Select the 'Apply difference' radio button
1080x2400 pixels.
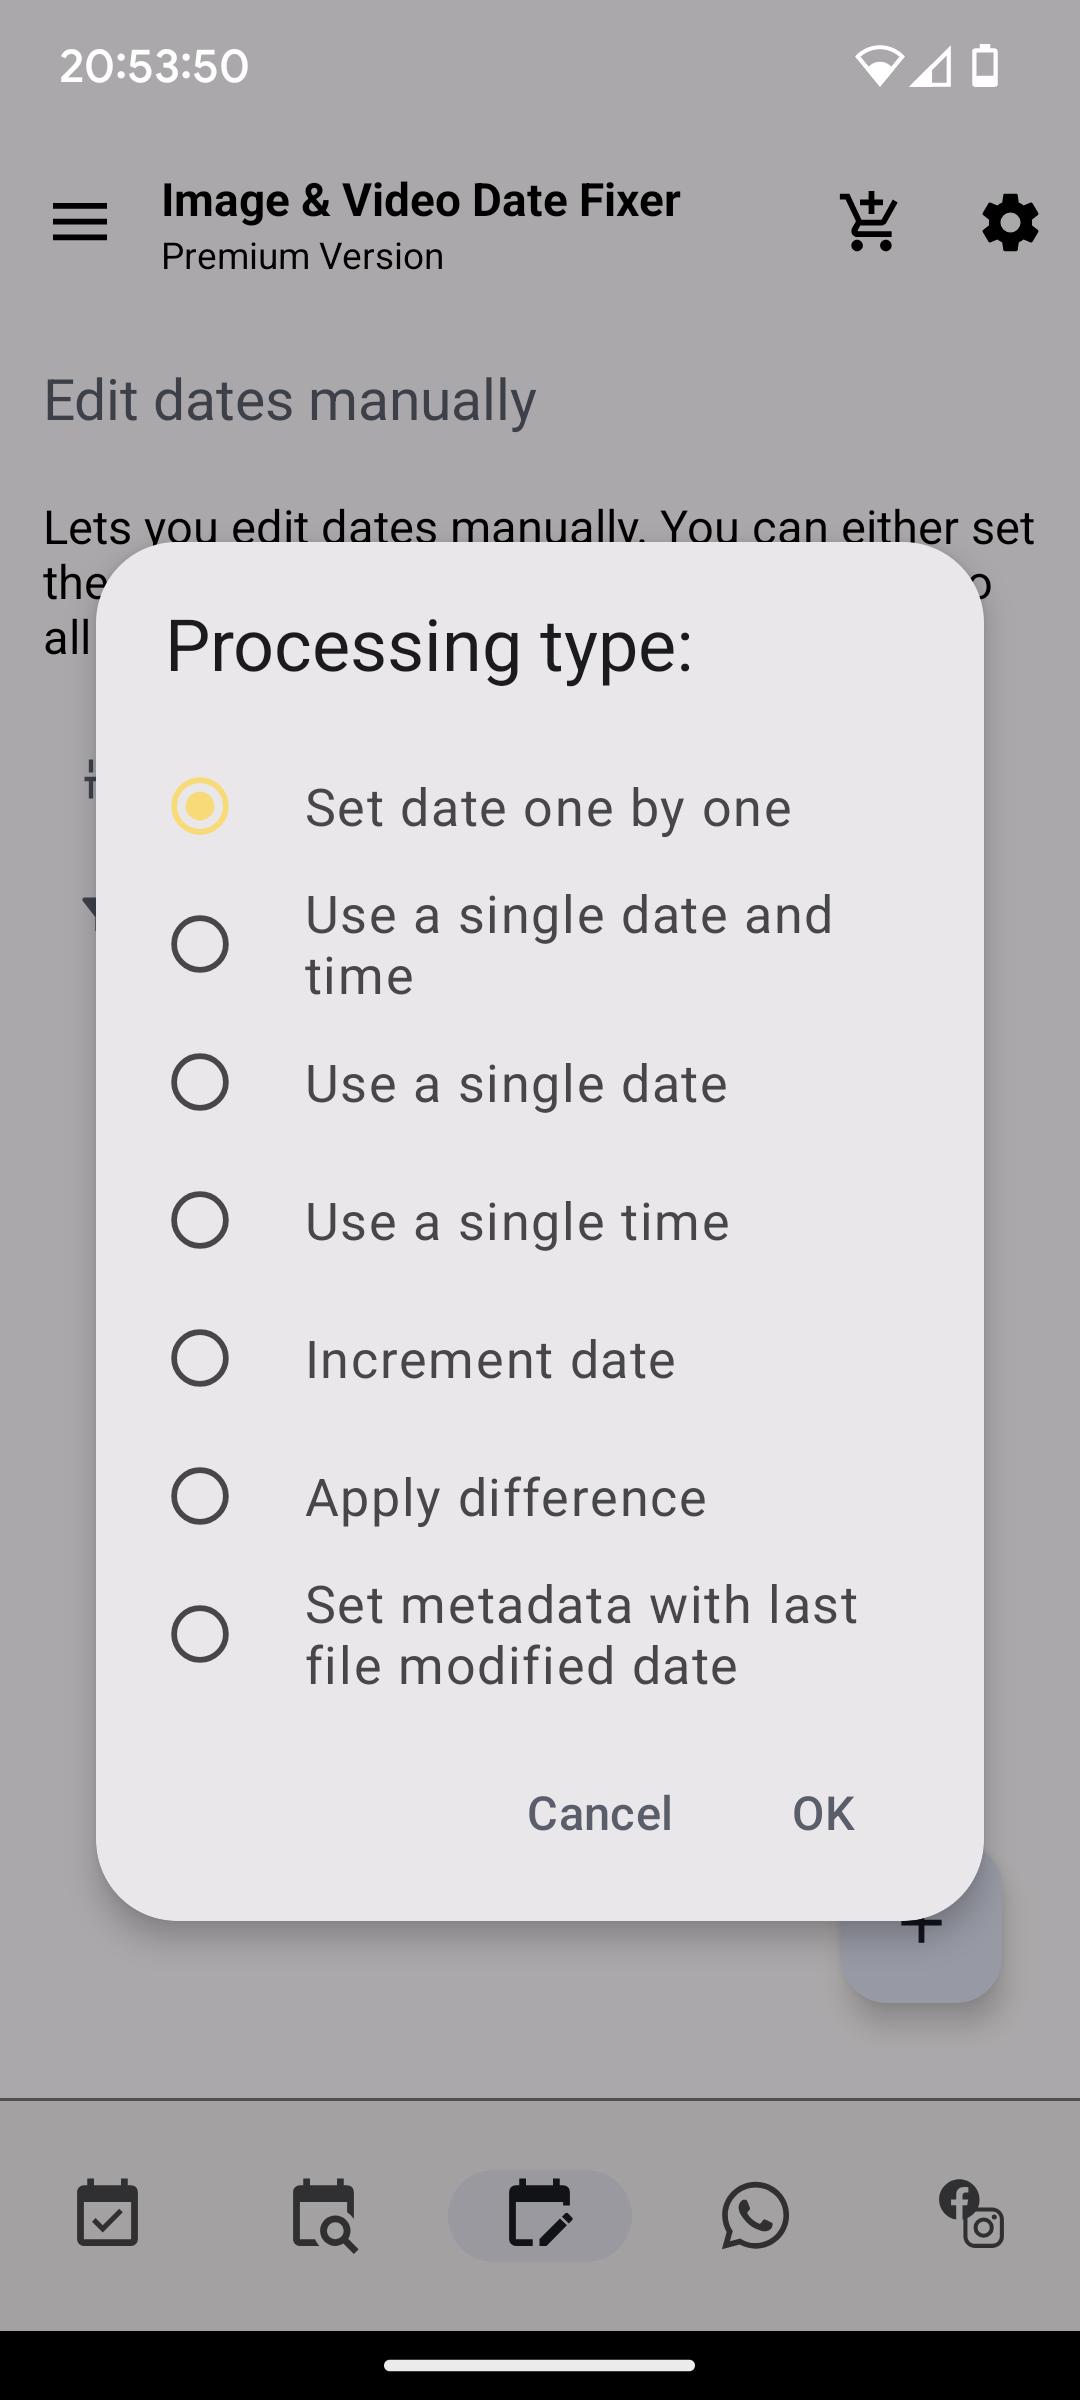(200, 1496)
